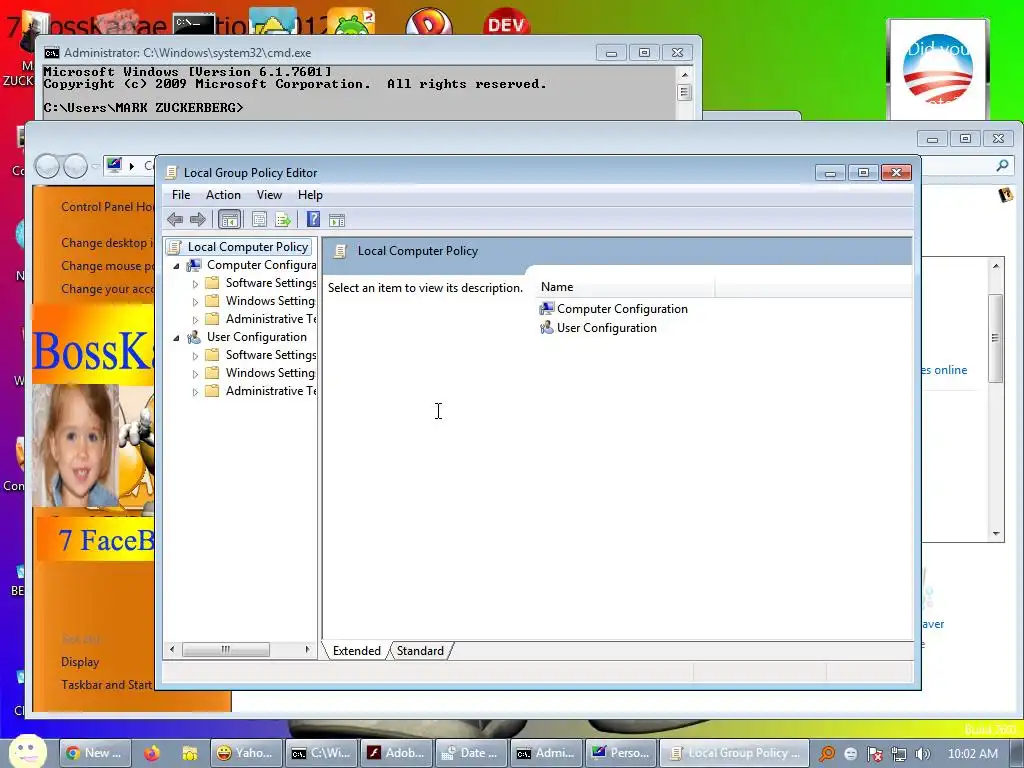Click Change mouse pointers link in Control Panel

pyautogui.click(x=108, y=266)
